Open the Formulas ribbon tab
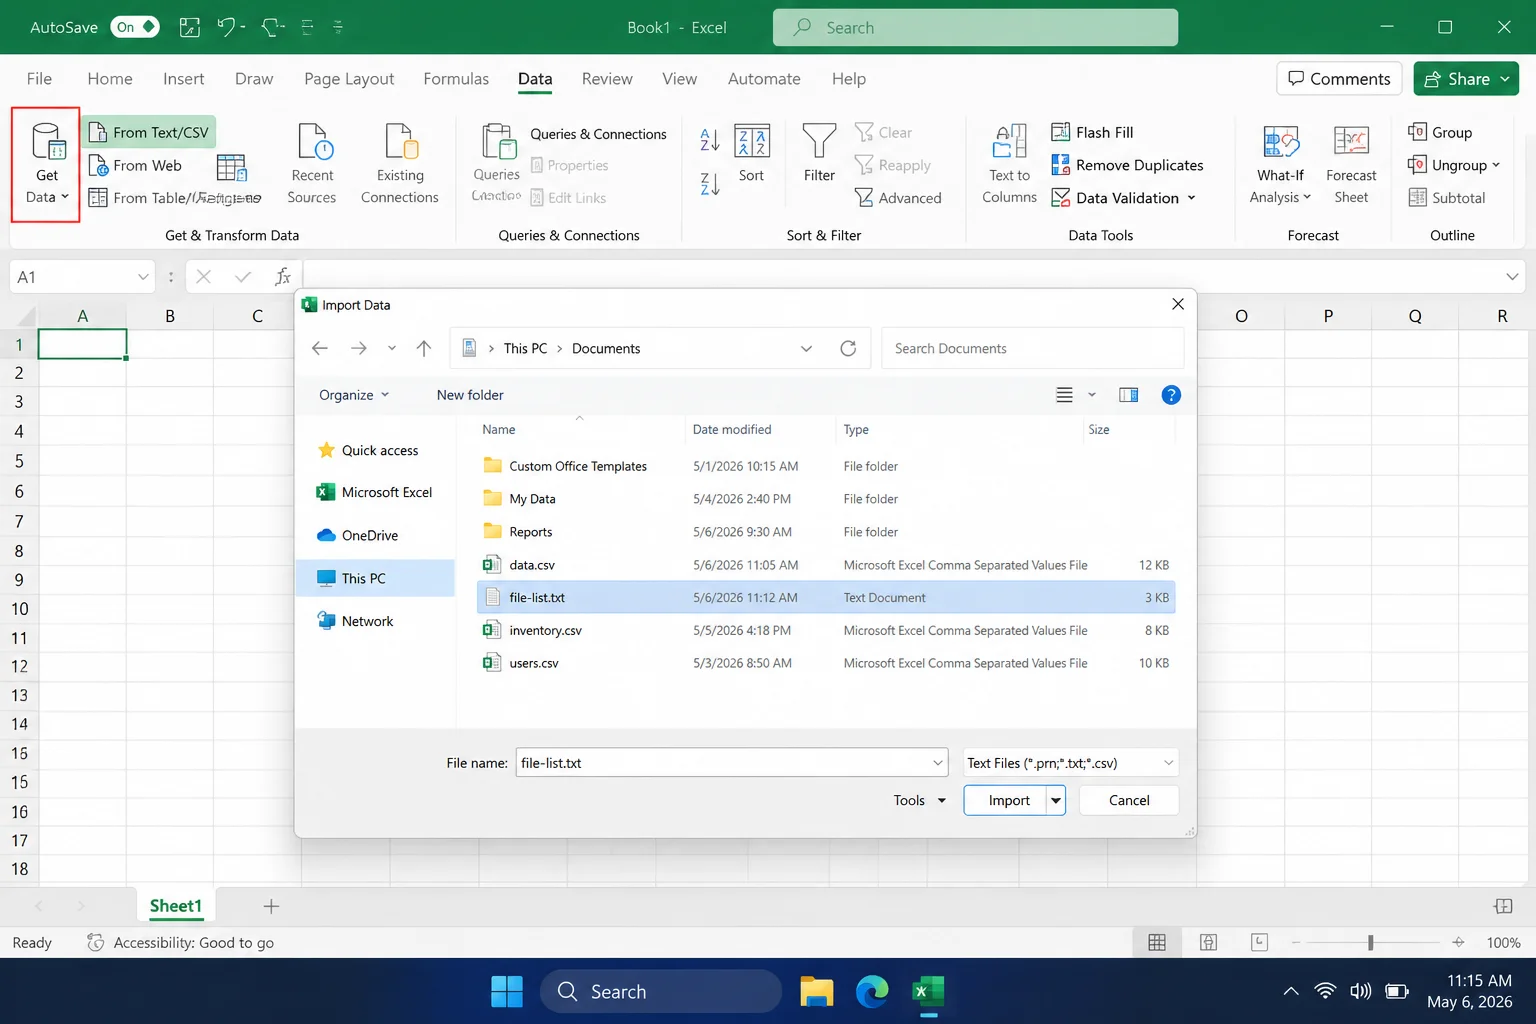 click(x=456, y=79)
